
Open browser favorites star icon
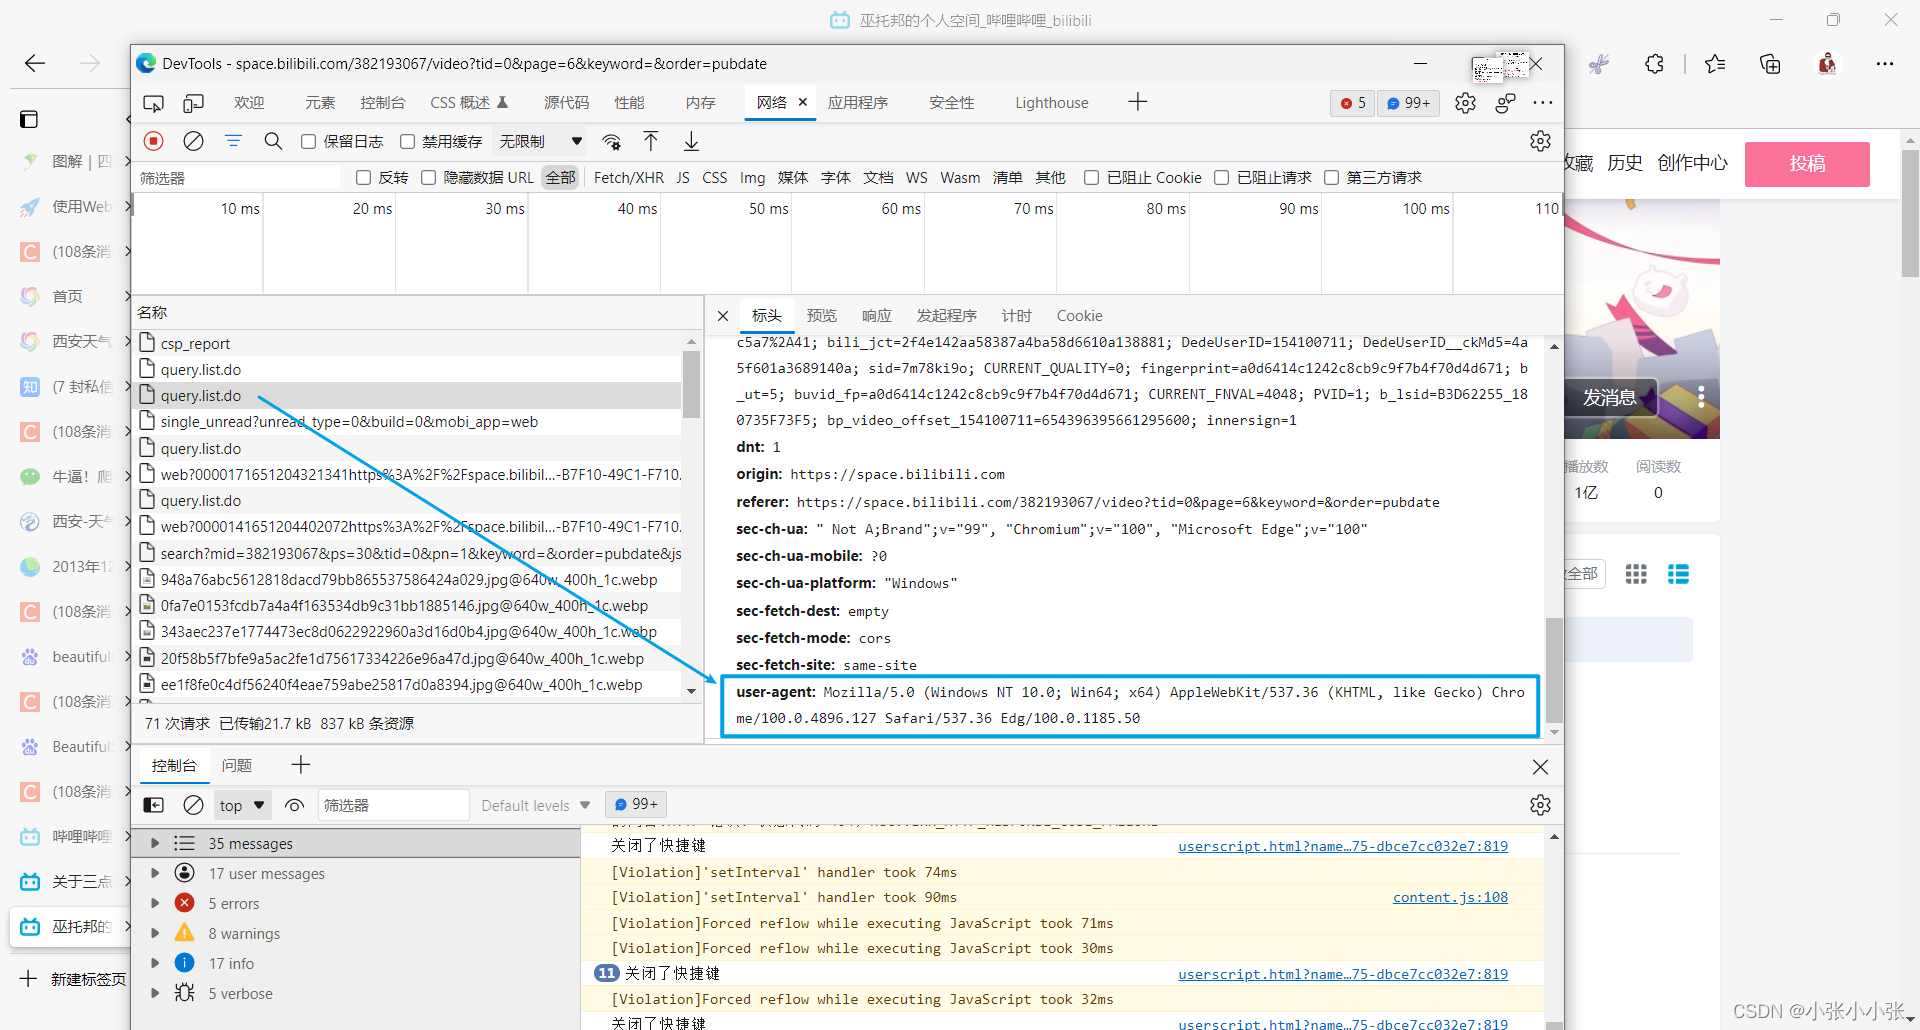[x=1715, y=64]
